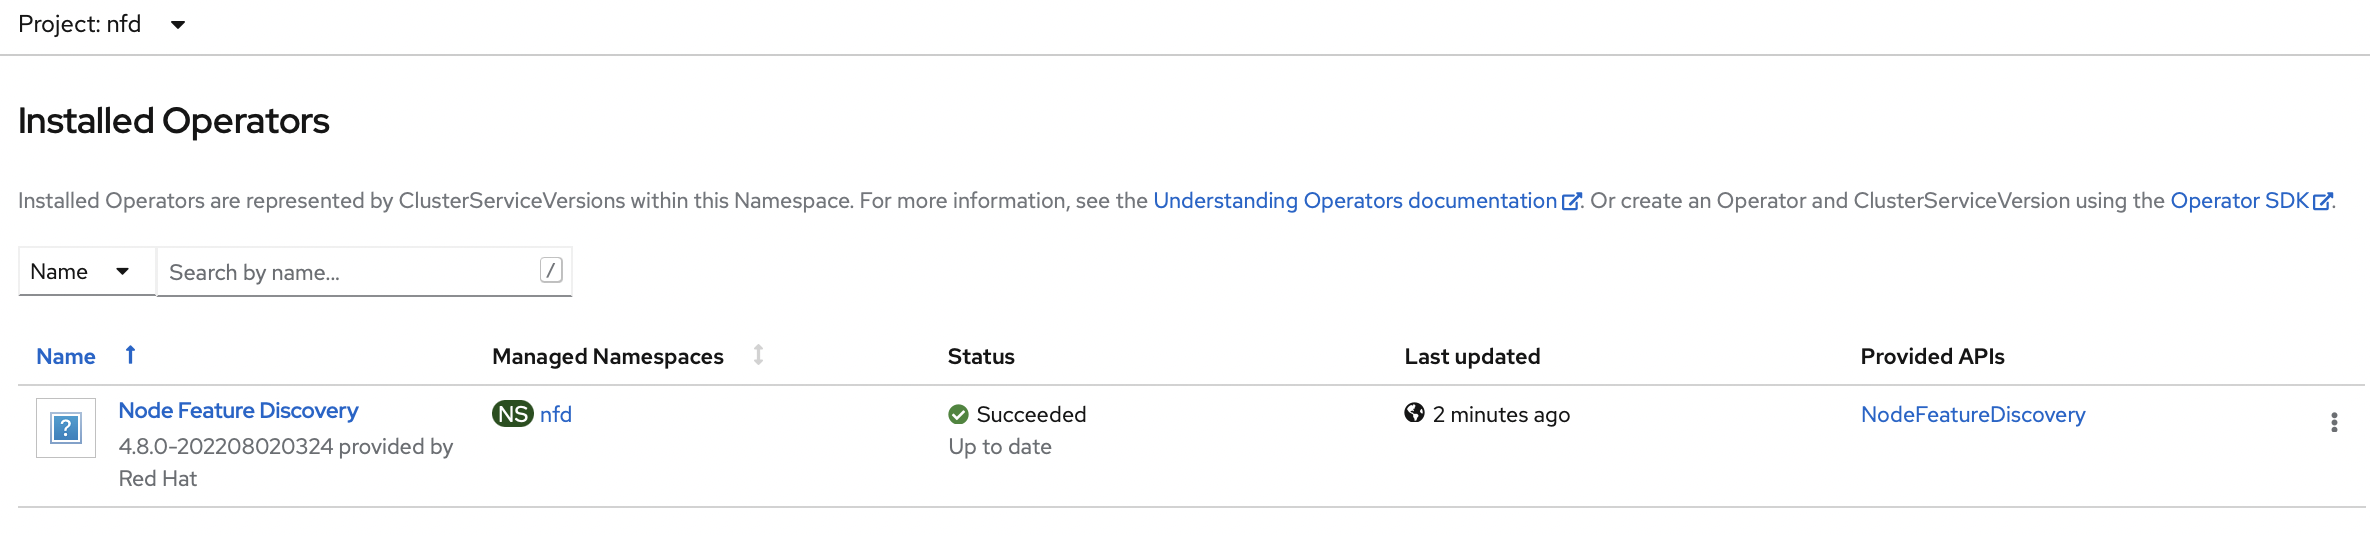This screenshot has height=536, width=2370.
Task: Click the green Succeeded checkmark icon
Action: 958,414
